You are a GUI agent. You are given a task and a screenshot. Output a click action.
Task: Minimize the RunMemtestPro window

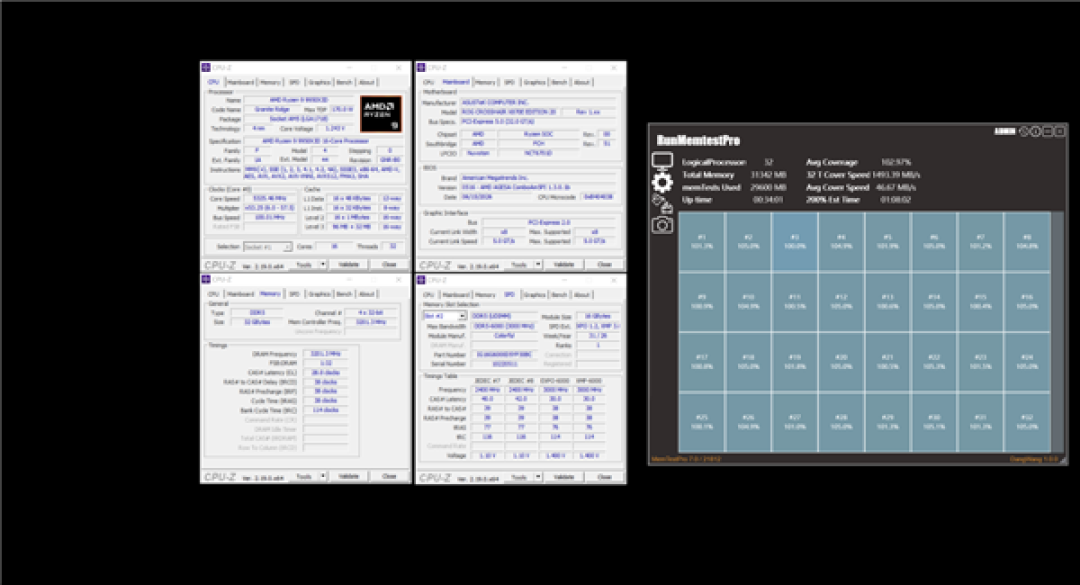point(1048,131)
